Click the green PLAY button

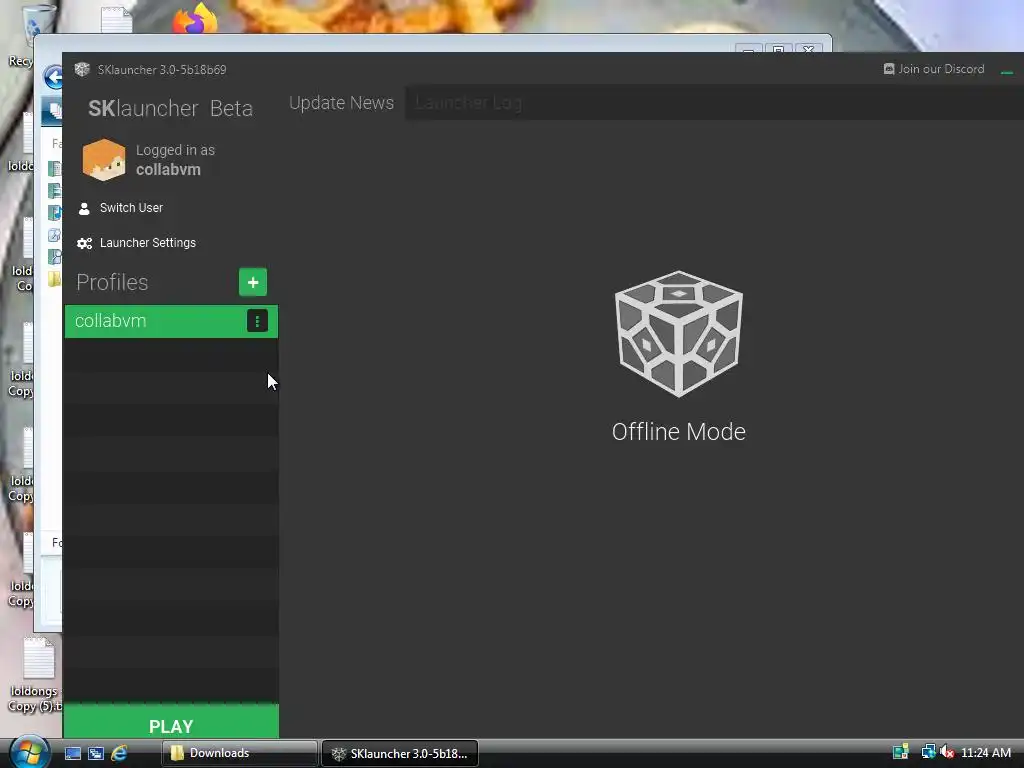(171, 722)
